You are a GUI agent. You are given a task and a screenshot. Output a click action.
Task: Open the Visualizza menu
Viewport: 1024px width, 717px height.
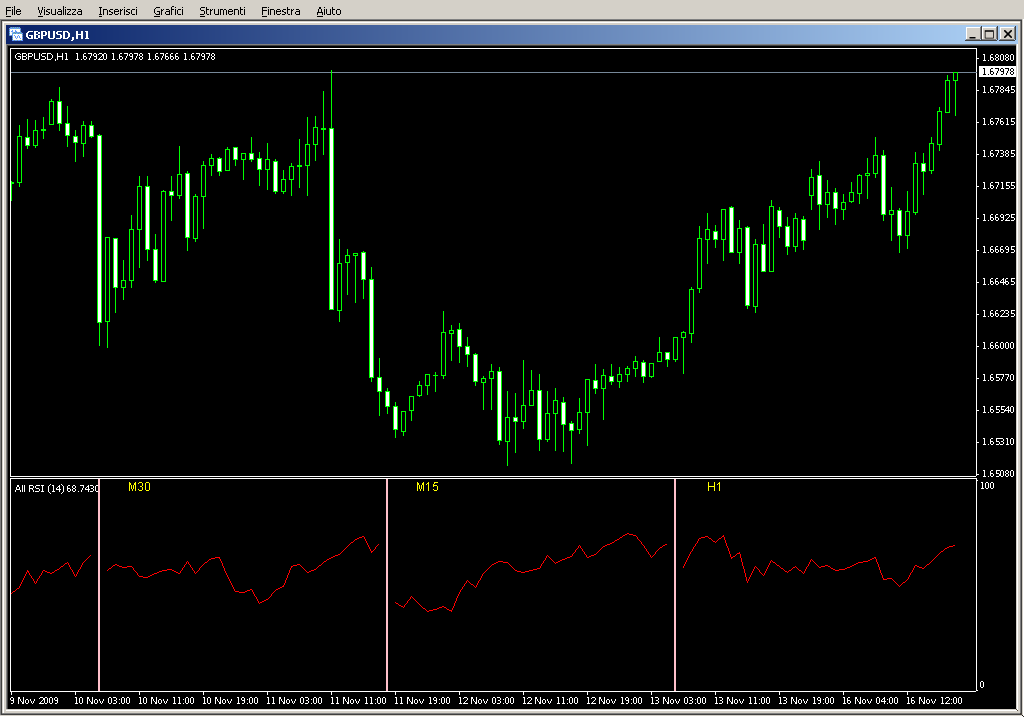coord(59,11)
